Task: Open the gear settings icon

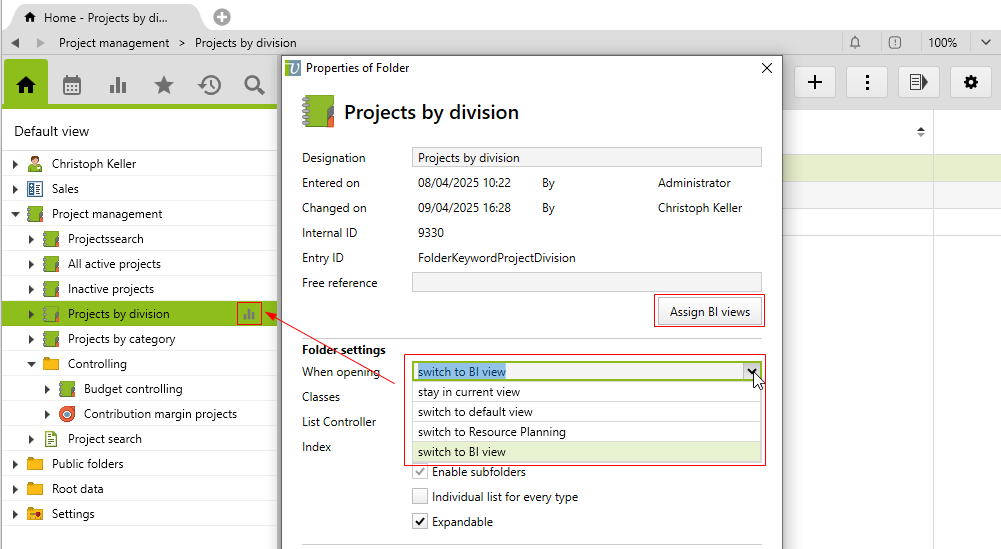Action: [970, 83]
